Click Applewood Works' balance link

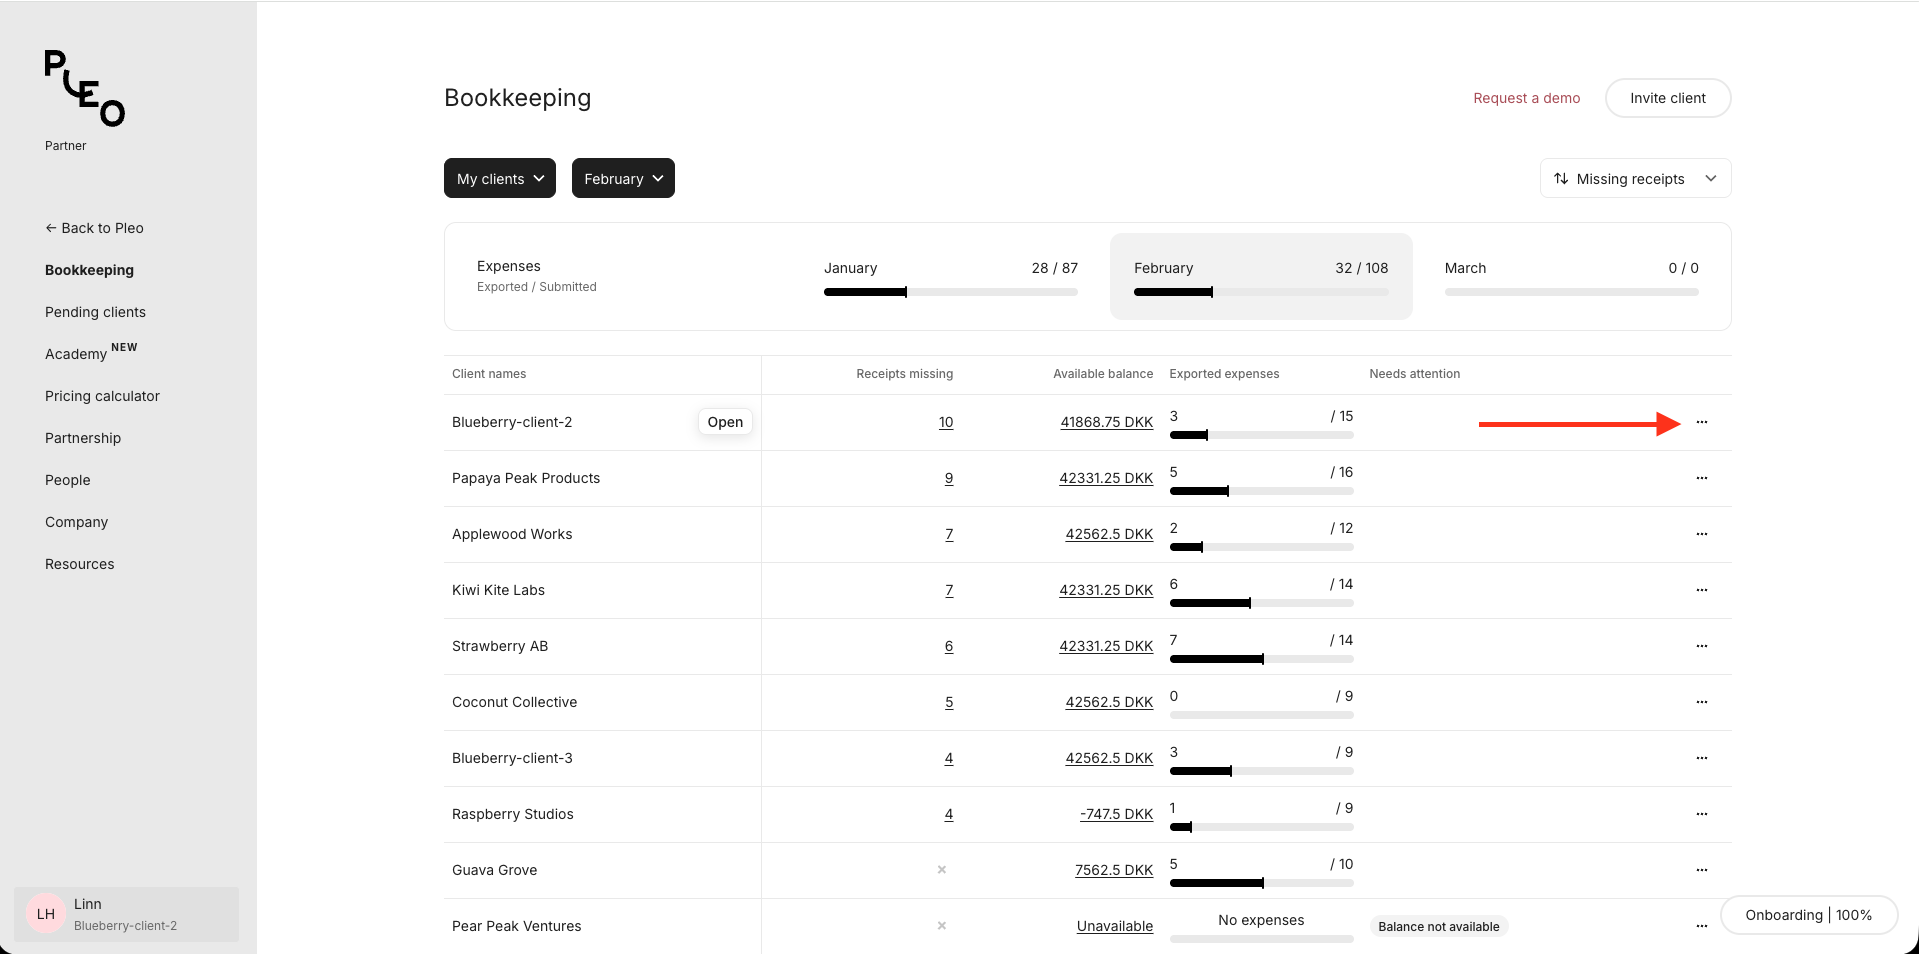pyautogui.click(x=1109, y=534)
